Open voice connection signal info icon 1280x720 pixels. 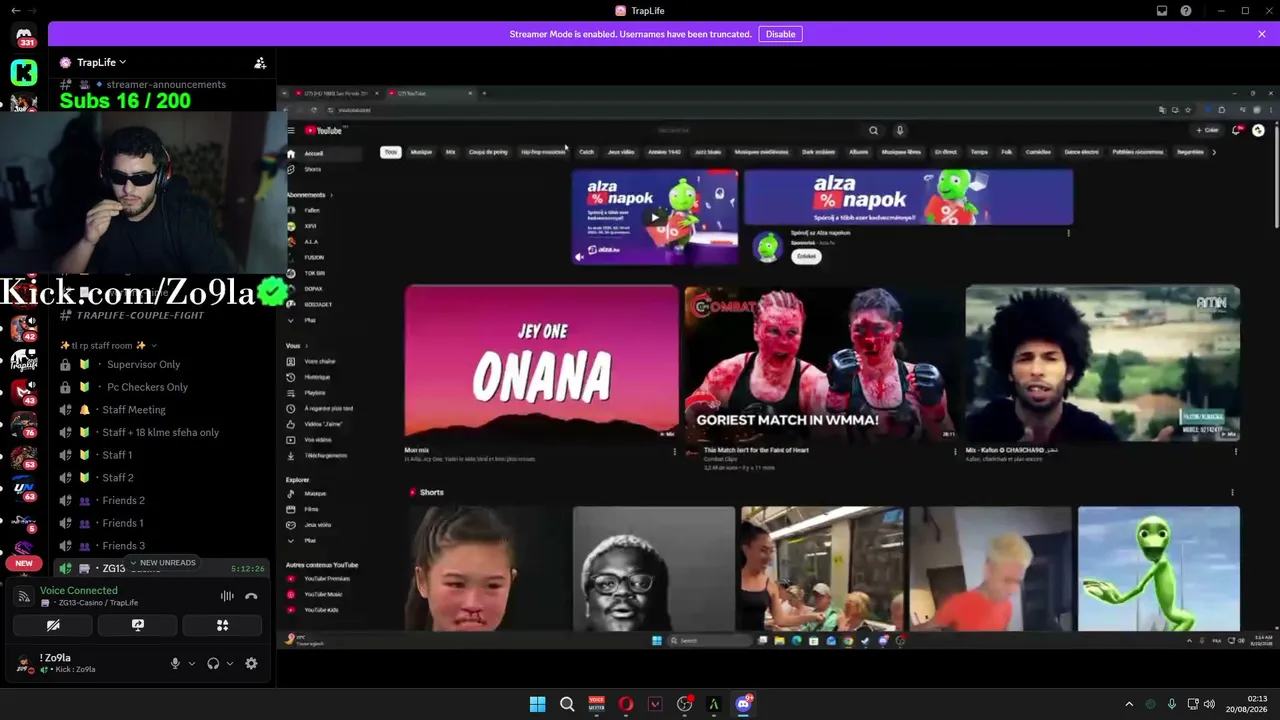pyautogui.click(x=24, y=596)
